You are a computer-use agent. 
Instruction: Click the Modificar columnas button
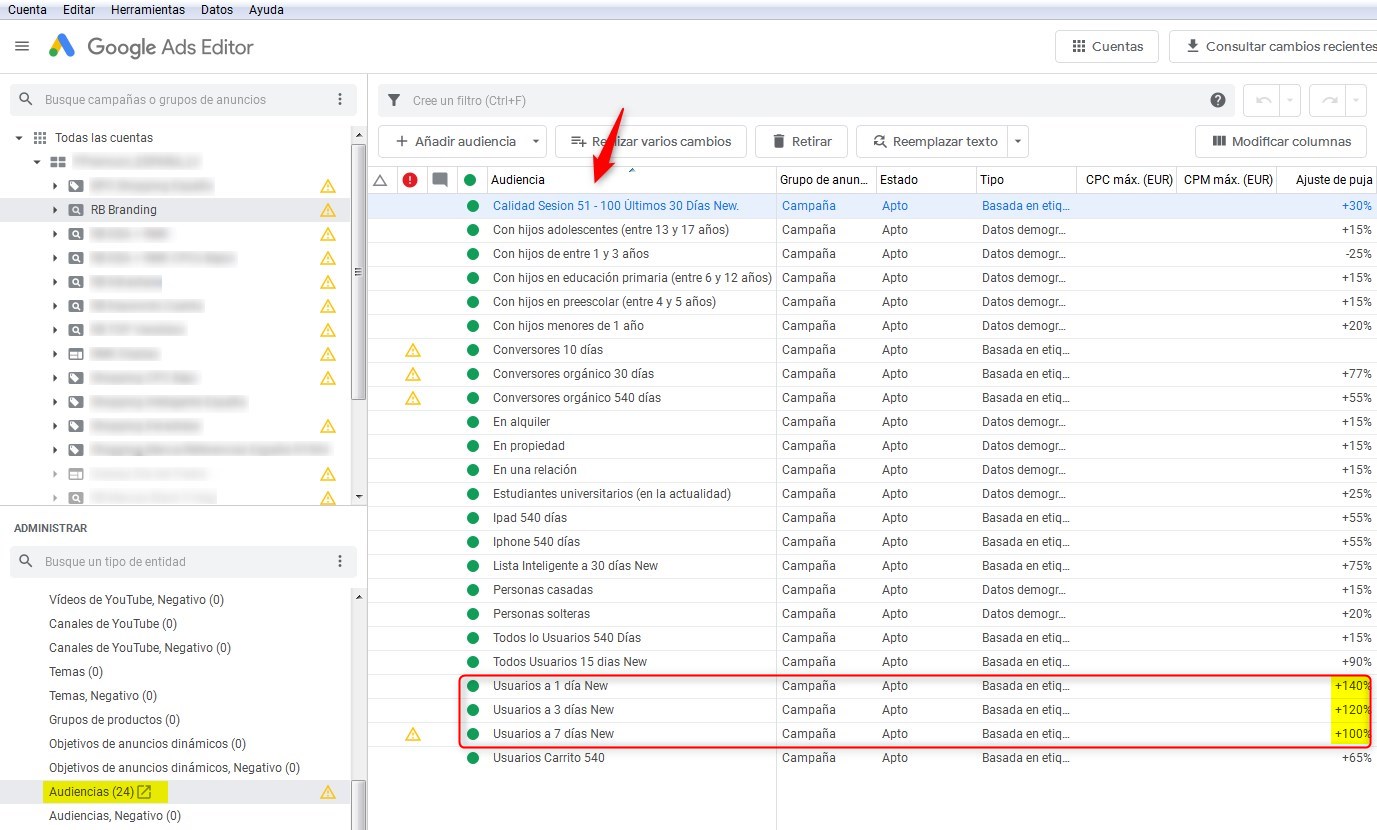click(x=1281, y=142)
